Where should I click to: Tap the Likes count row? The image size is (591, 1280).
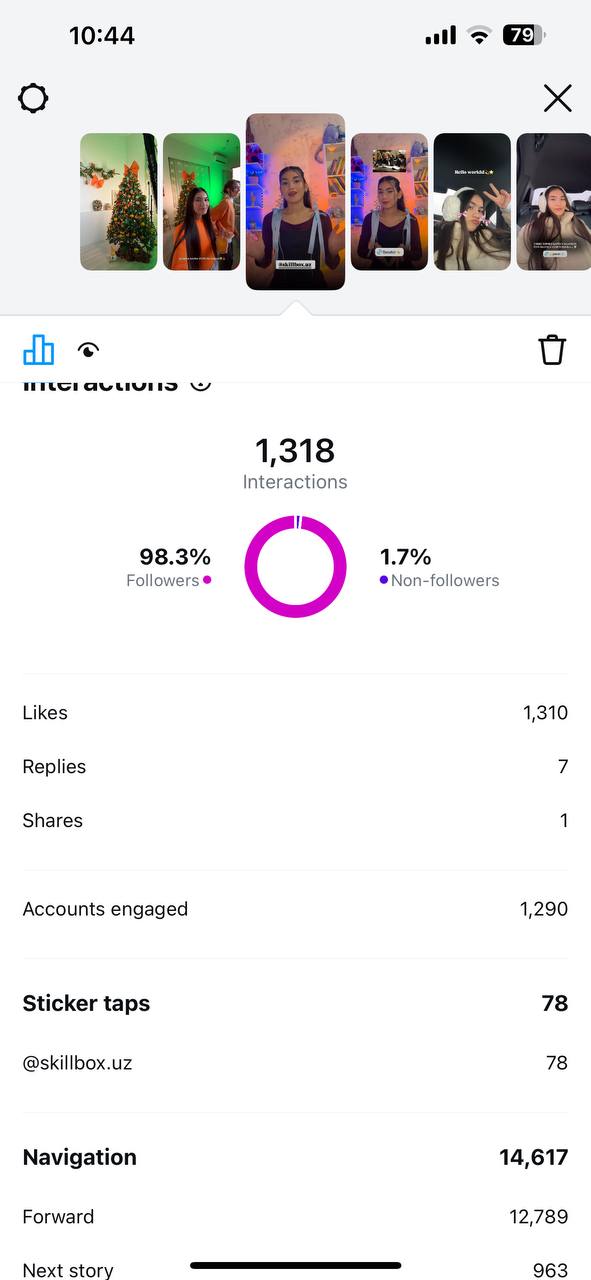pos(295,713)
